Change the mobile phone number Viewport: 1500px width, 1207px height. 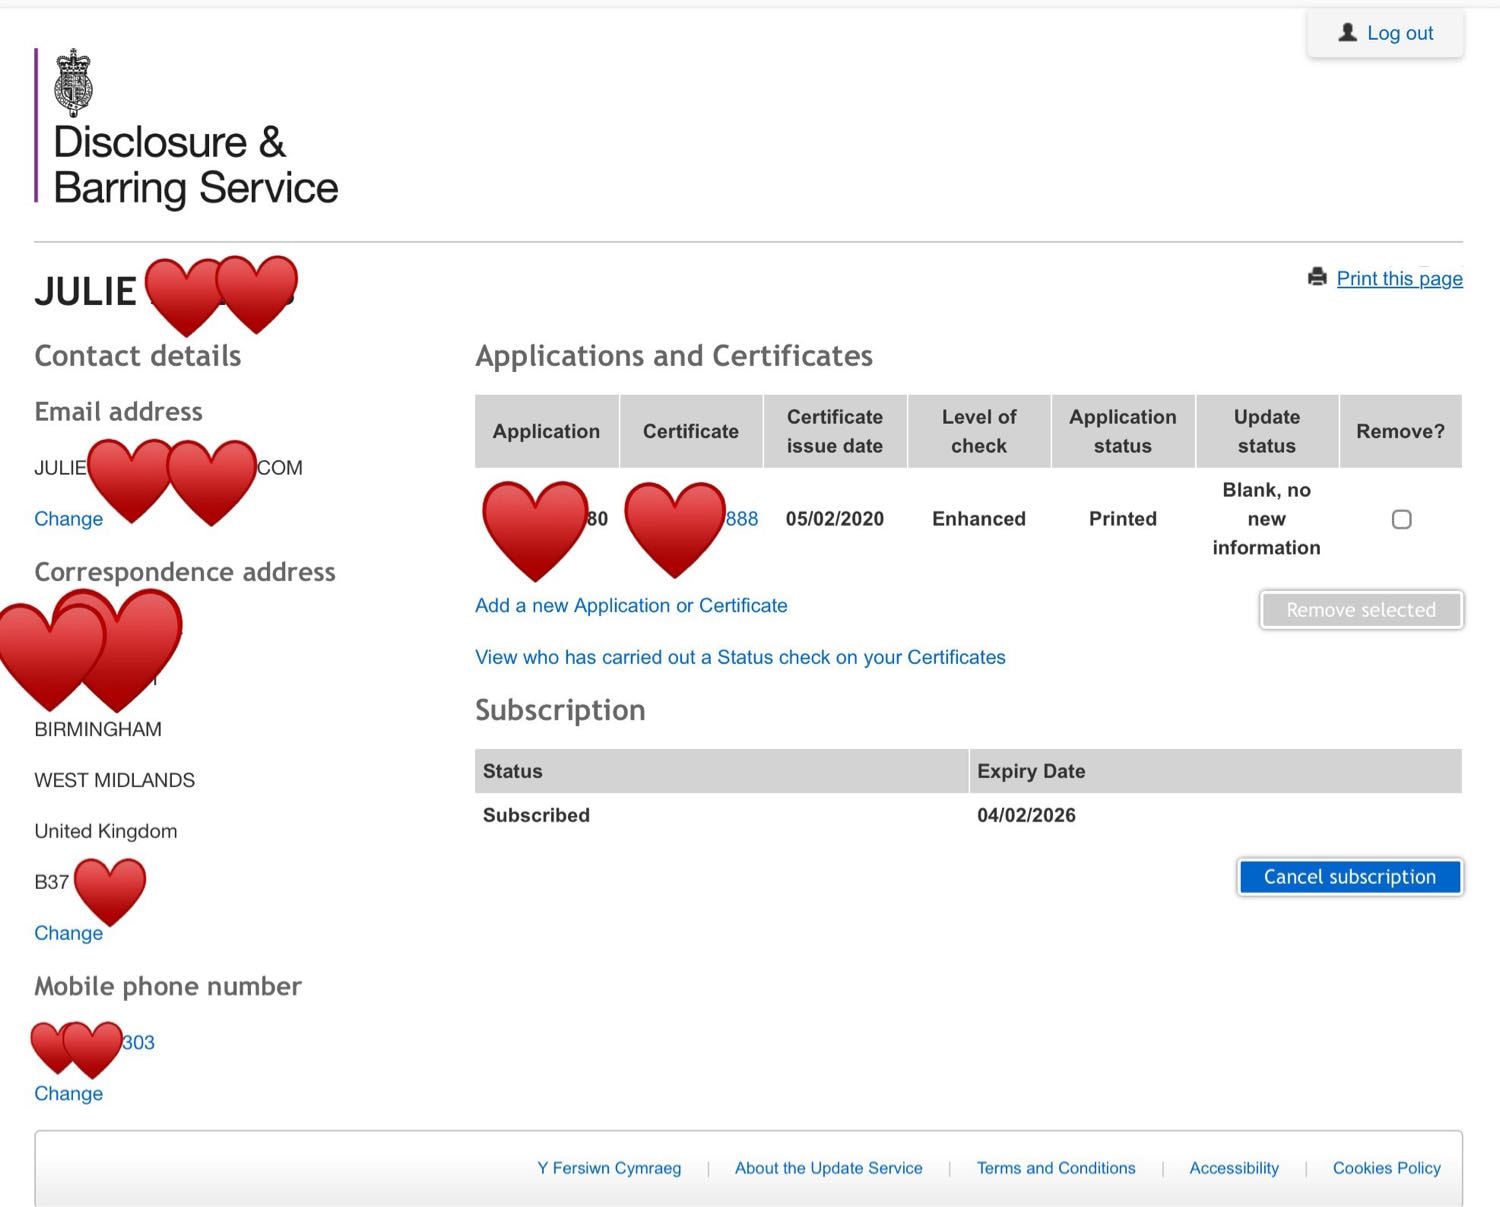coord(68,1093)
